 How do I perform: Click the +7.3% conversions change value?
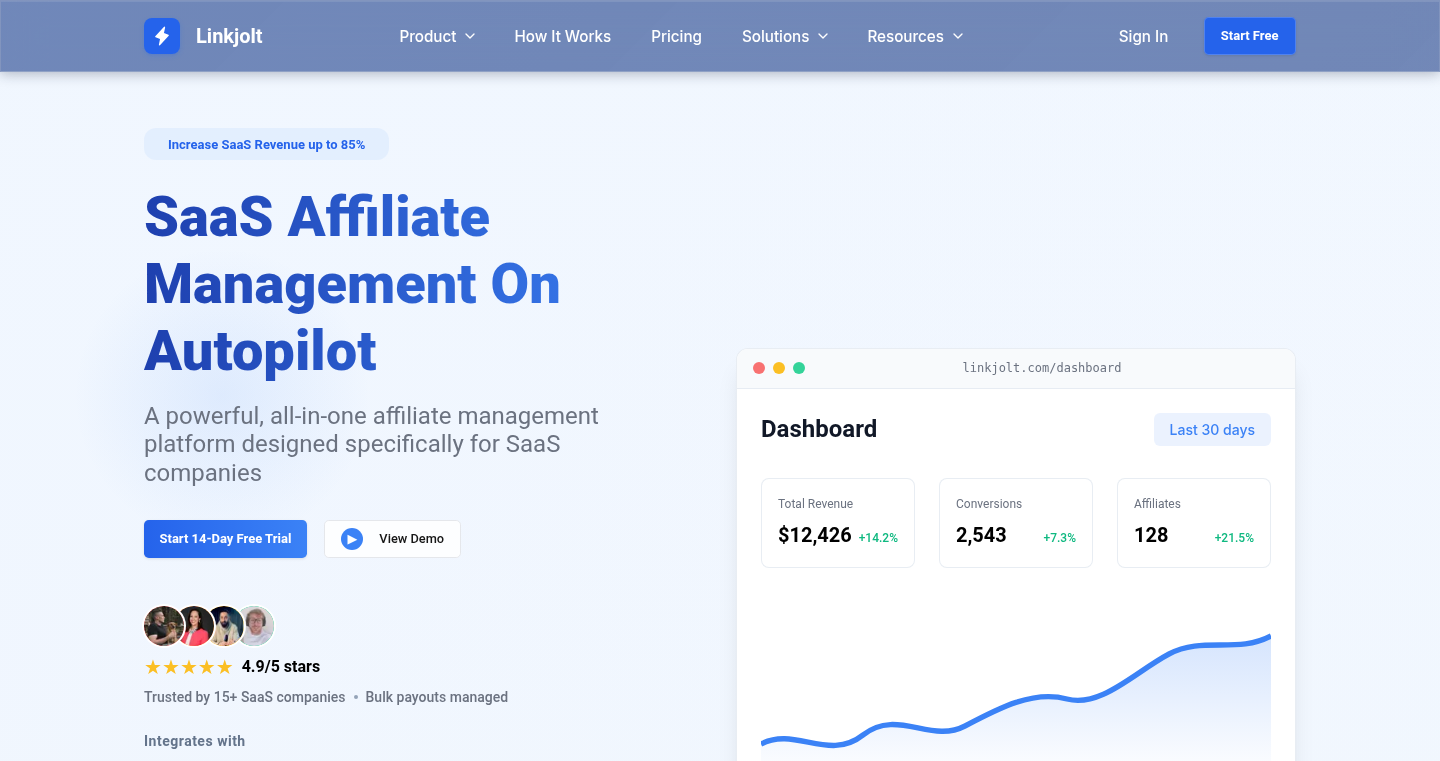(x=1059, y=538)
